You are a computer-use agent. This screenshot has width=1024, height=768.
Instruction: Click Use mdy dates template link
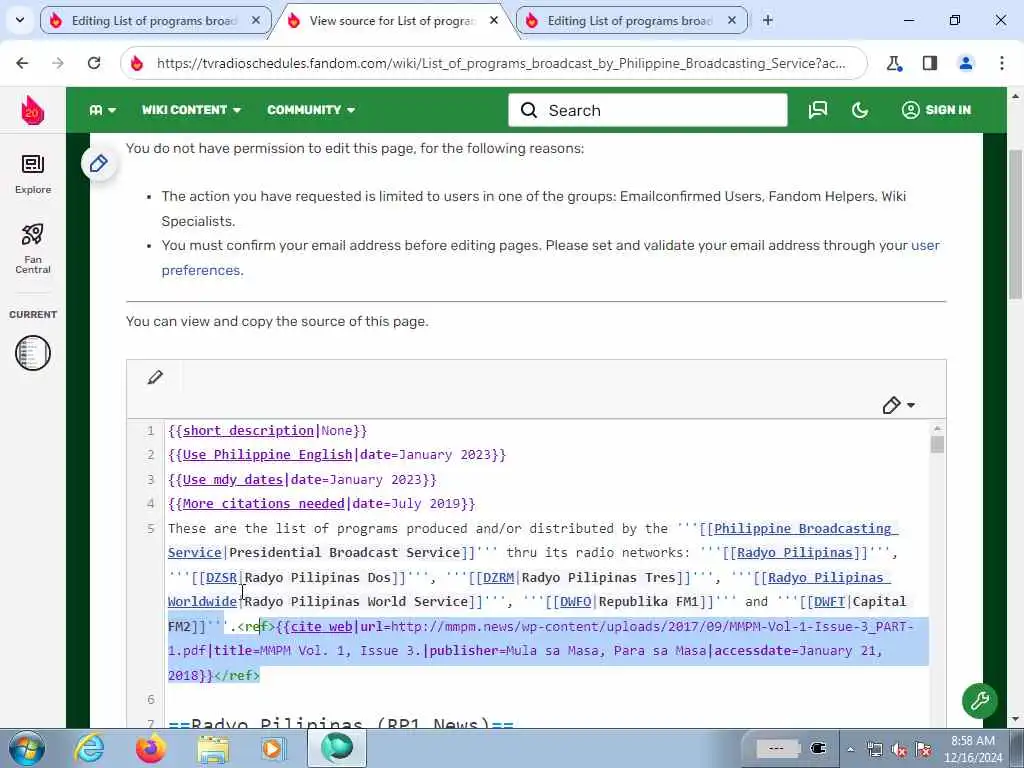pos(232,479)
